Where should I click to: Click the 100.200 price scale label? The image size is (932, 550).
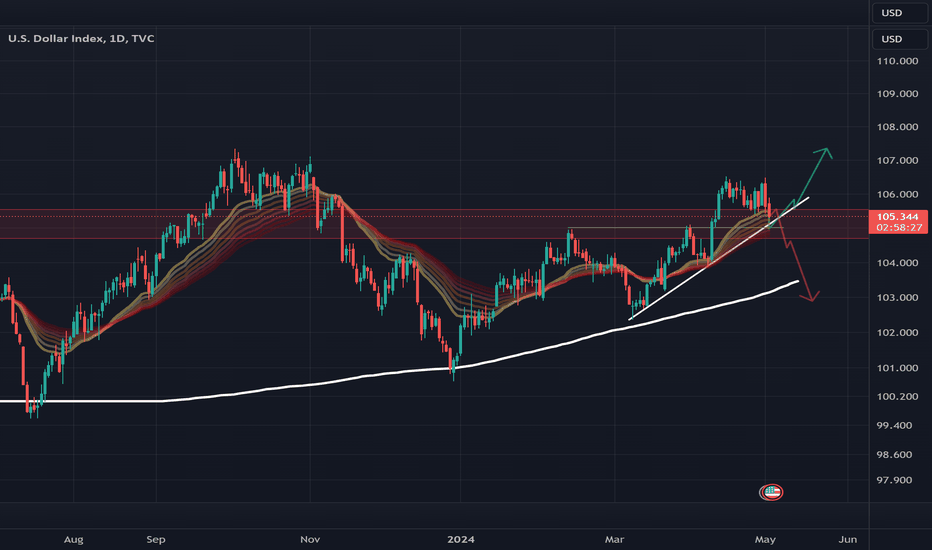898,397
